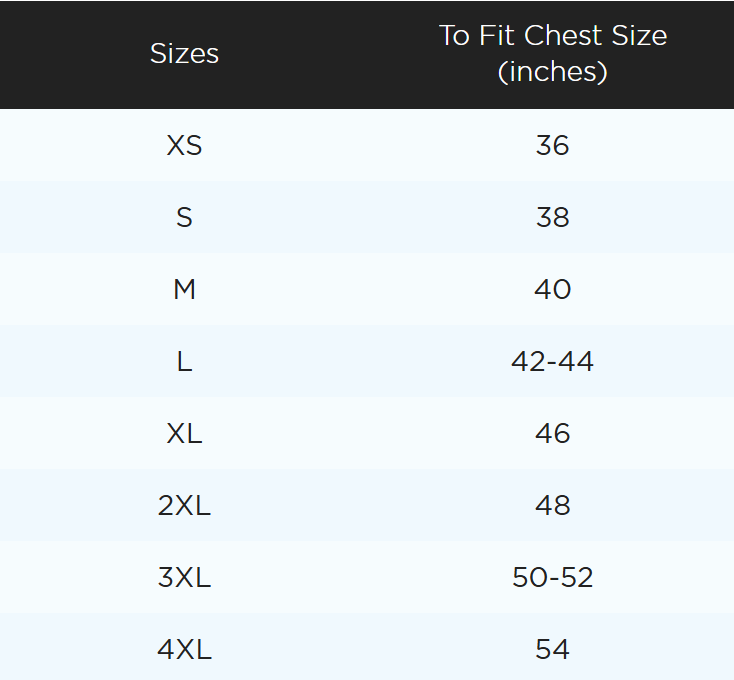Choose the L size cell
The height and width of the screenshot is (680, 734).
(x=184, y=362)
